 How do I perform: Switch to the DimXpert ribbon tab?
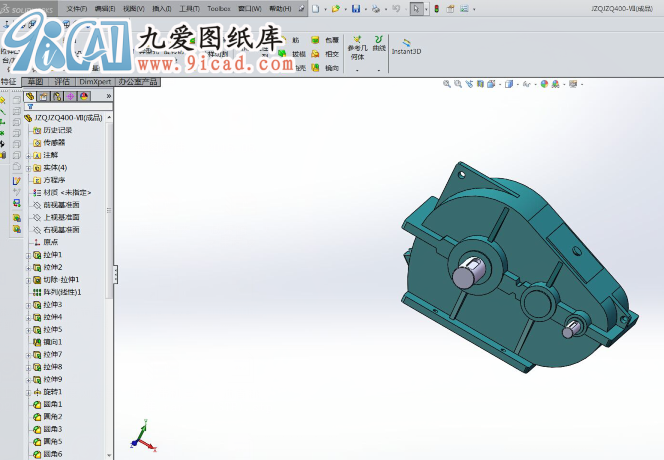pyautogui.click(x=95, y=82)
